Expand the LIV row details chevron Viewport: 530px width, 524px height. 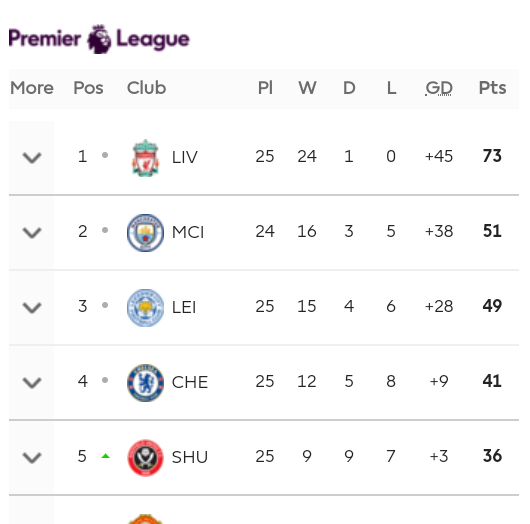coord(32,158)
